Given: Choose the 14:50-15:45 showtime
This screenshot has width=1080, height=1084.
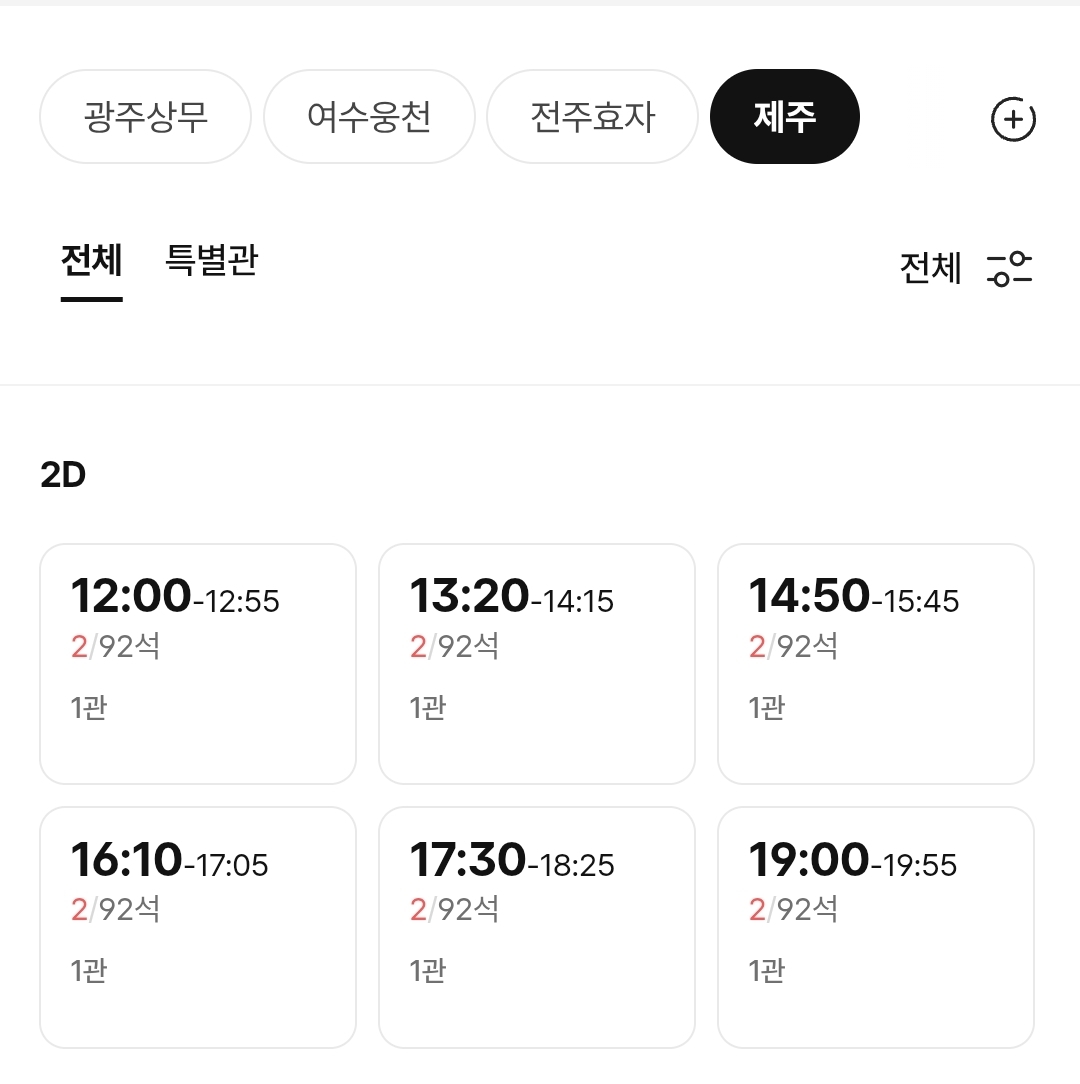Looking at the screenshot, I should (x=876, y=664).
